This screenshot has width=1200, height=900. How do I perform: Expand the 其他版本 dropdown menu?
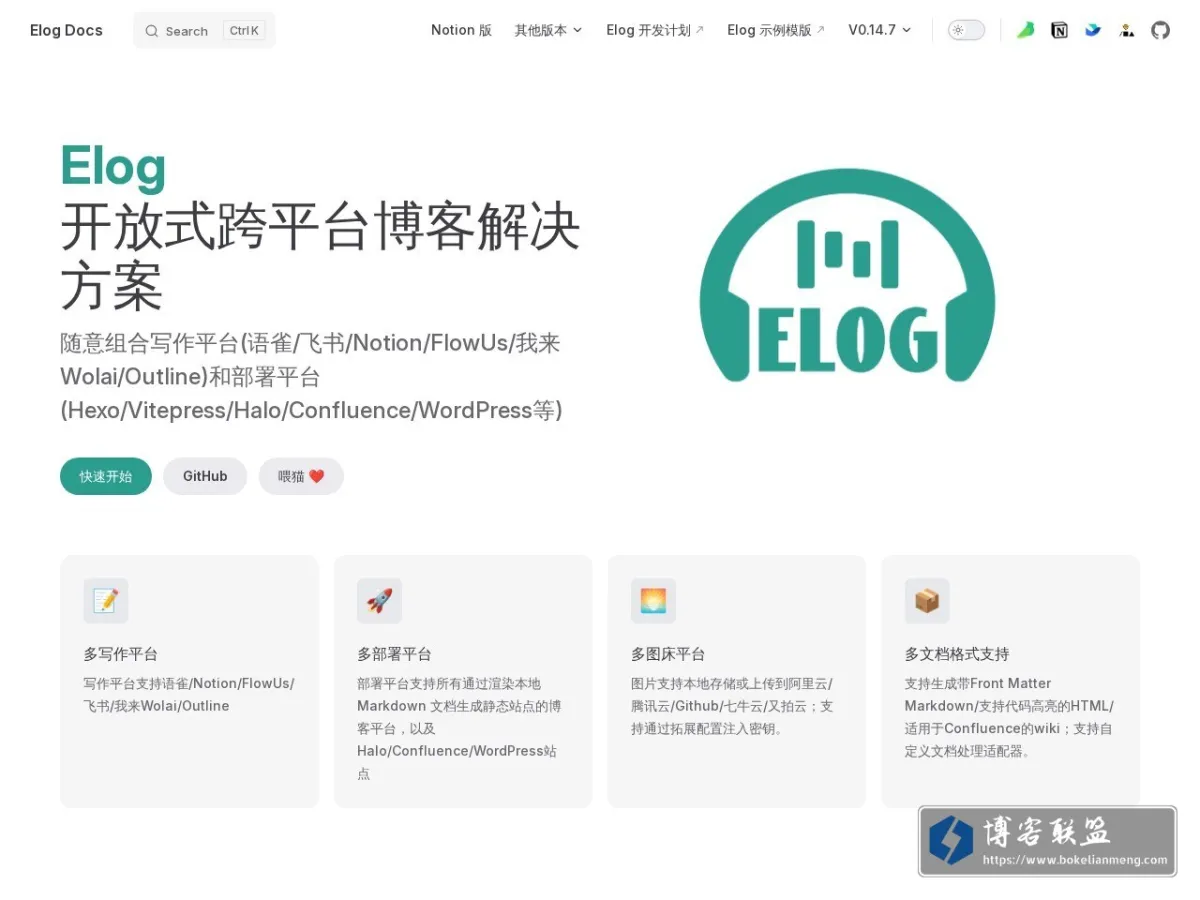tap(548, 30)
